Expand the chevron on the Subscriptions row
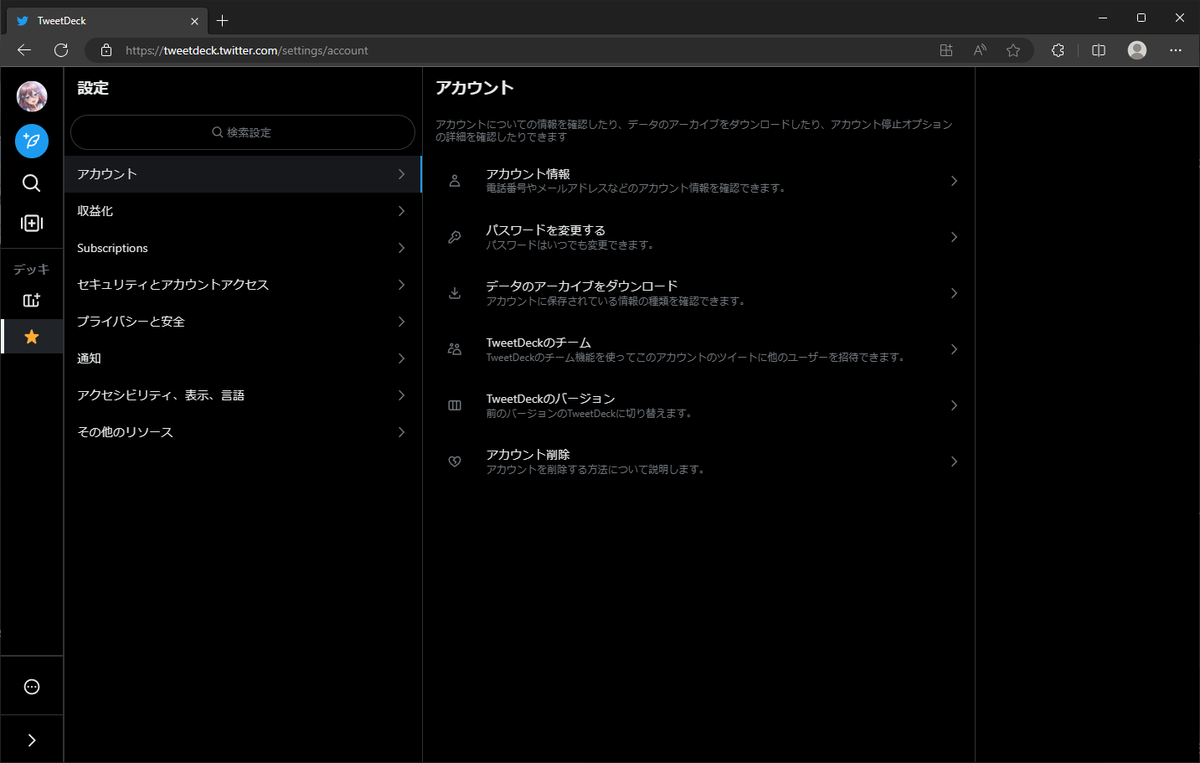1200x763 pixels. click(x=401, y=248)
